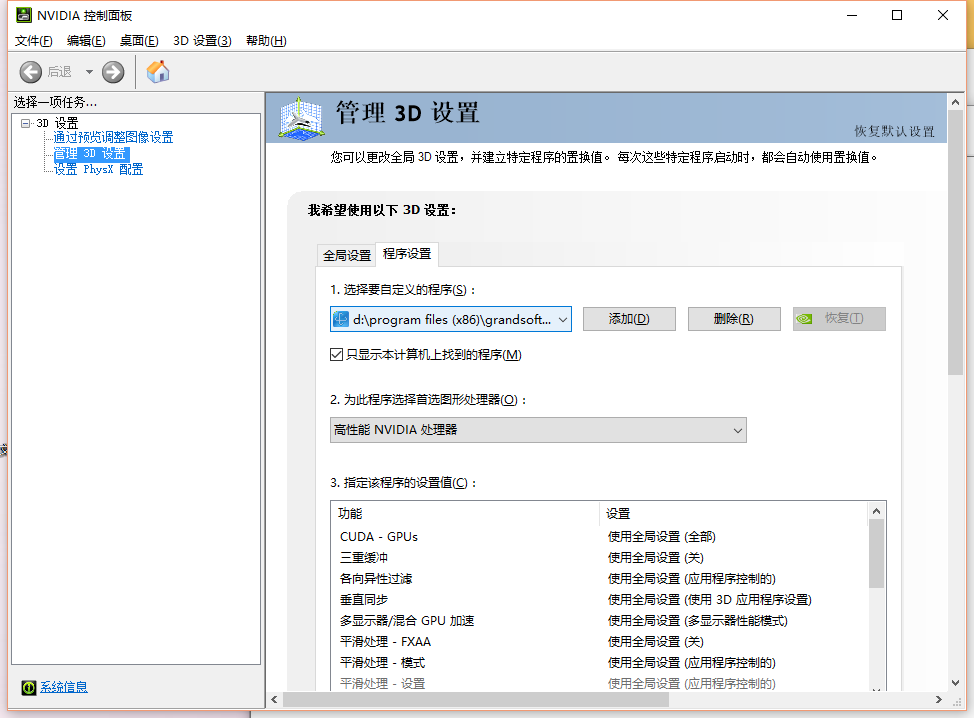The image size is (974, 718).
Task: Open the 桌面(E) menu
Action: pyautogui.click(x=139, y=41)
